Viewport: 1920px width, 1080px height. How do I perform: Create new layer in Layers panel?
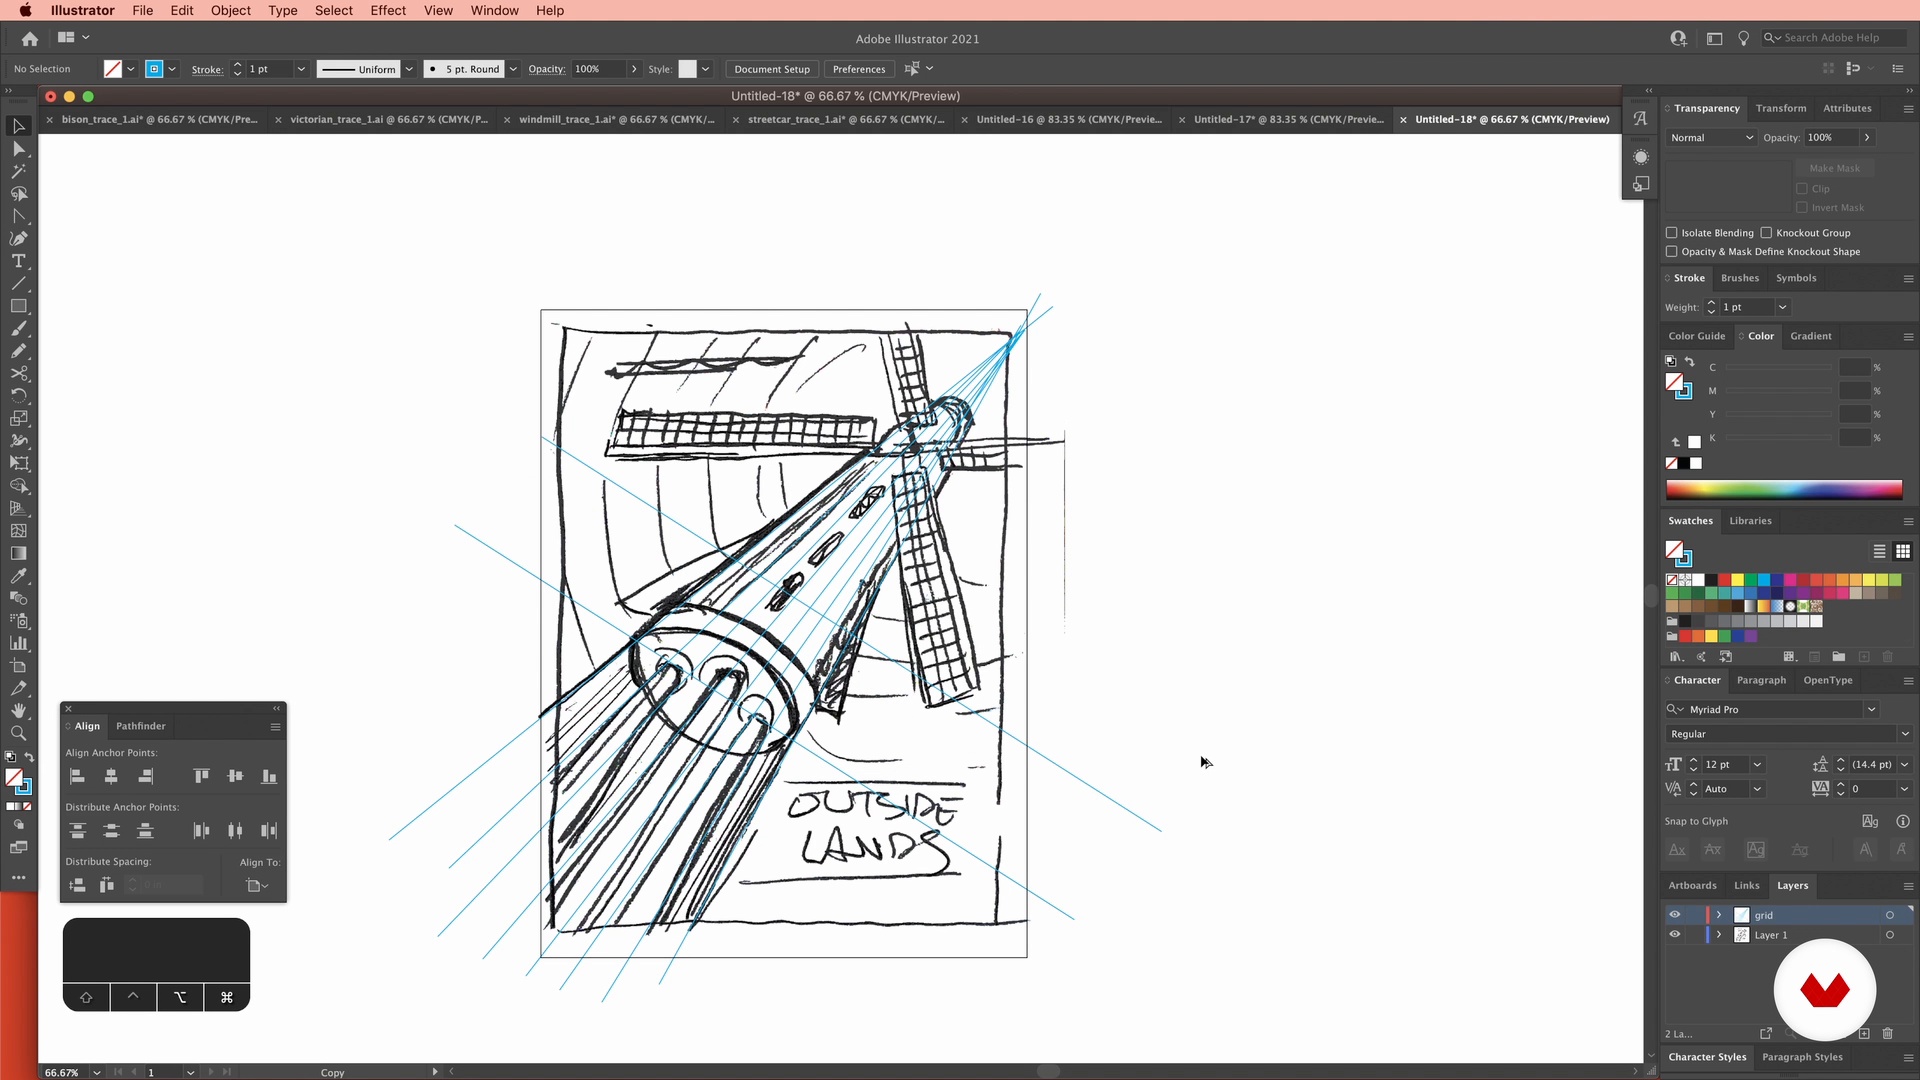[x=1864, y=1033]
